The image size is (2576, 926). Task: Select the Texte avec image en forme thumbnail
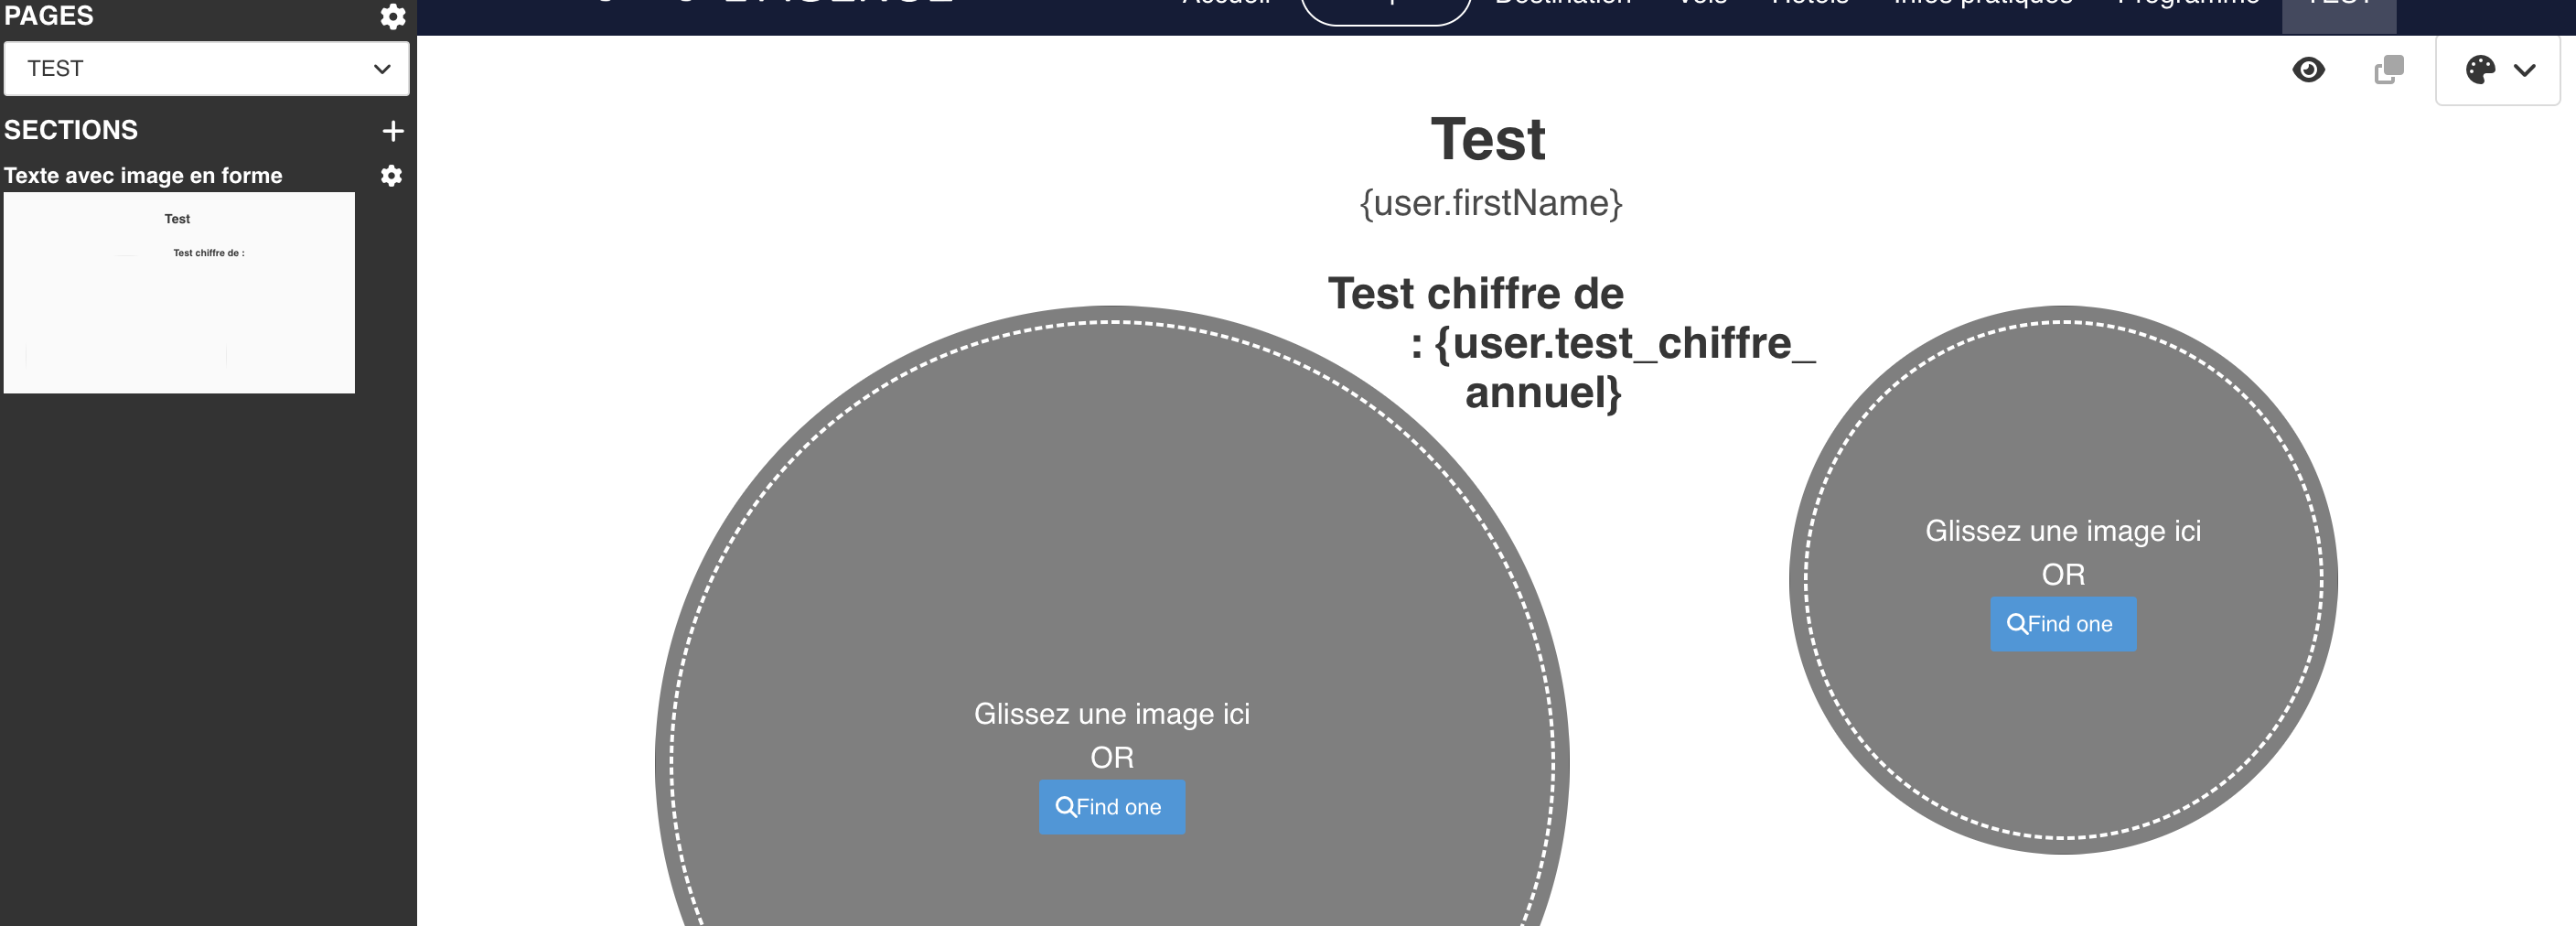[179, 292]
